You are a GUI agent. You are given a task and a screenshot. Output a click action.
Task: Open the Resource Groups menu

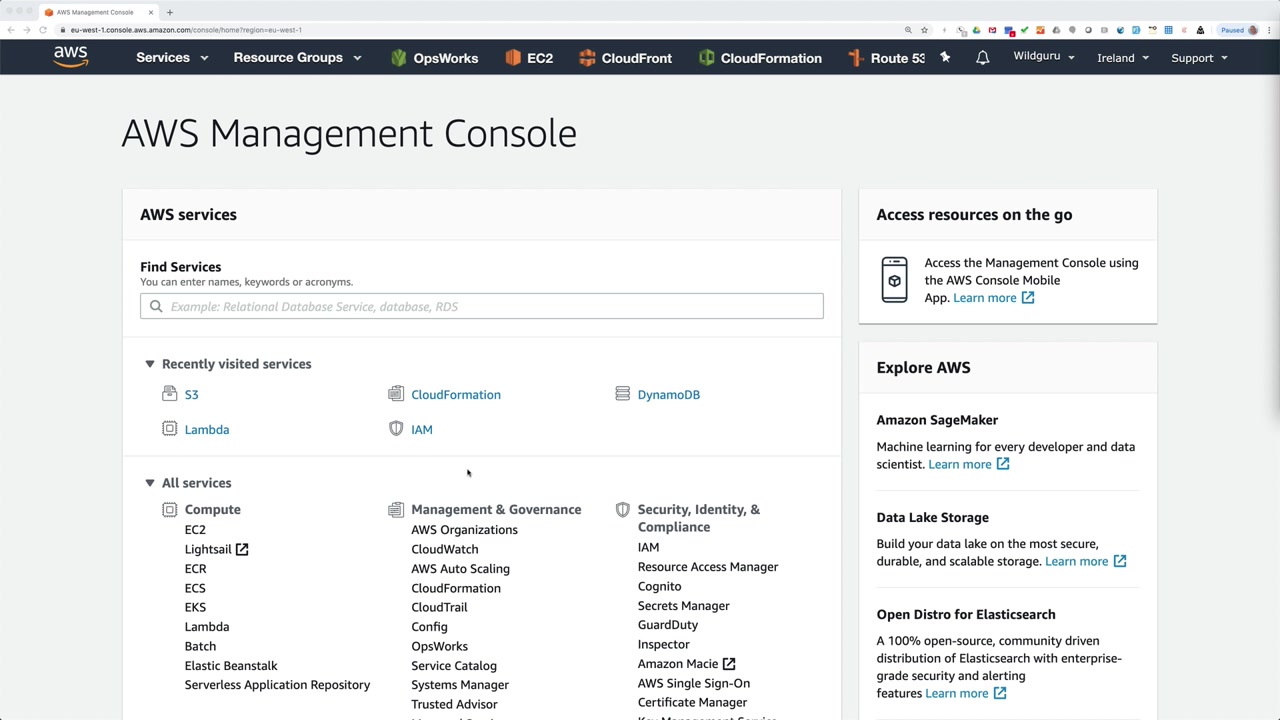(297, 58)
